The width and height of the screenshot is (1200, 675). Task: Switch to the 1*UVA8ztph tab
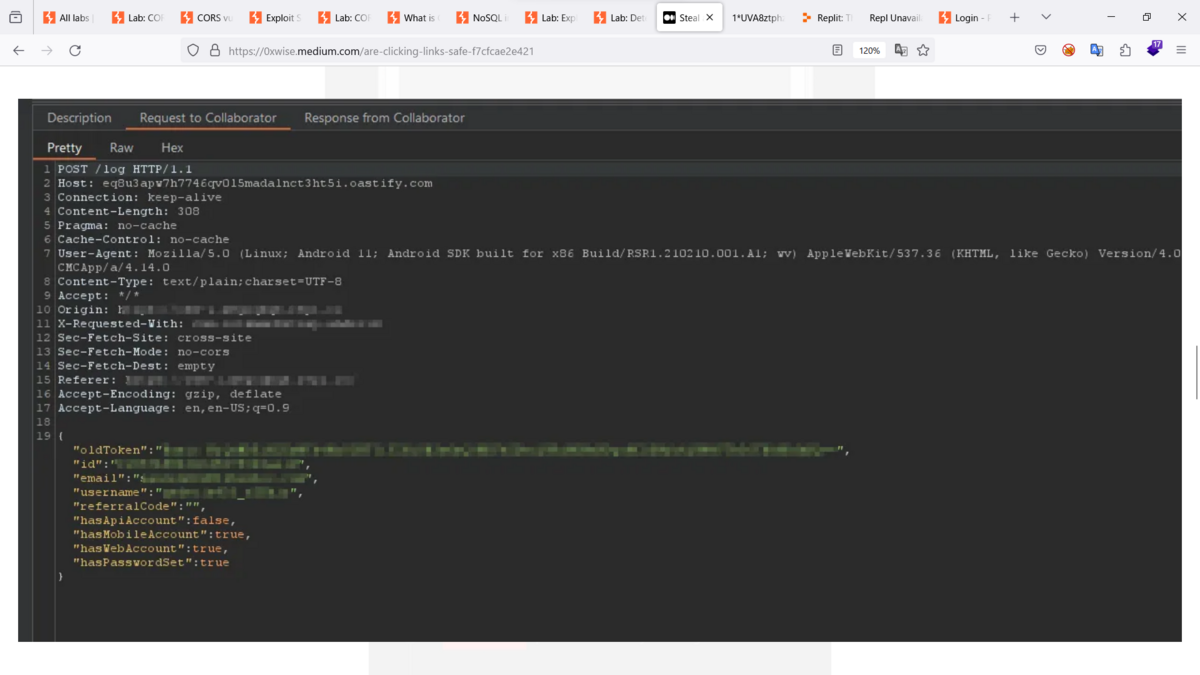coord(757,18)
